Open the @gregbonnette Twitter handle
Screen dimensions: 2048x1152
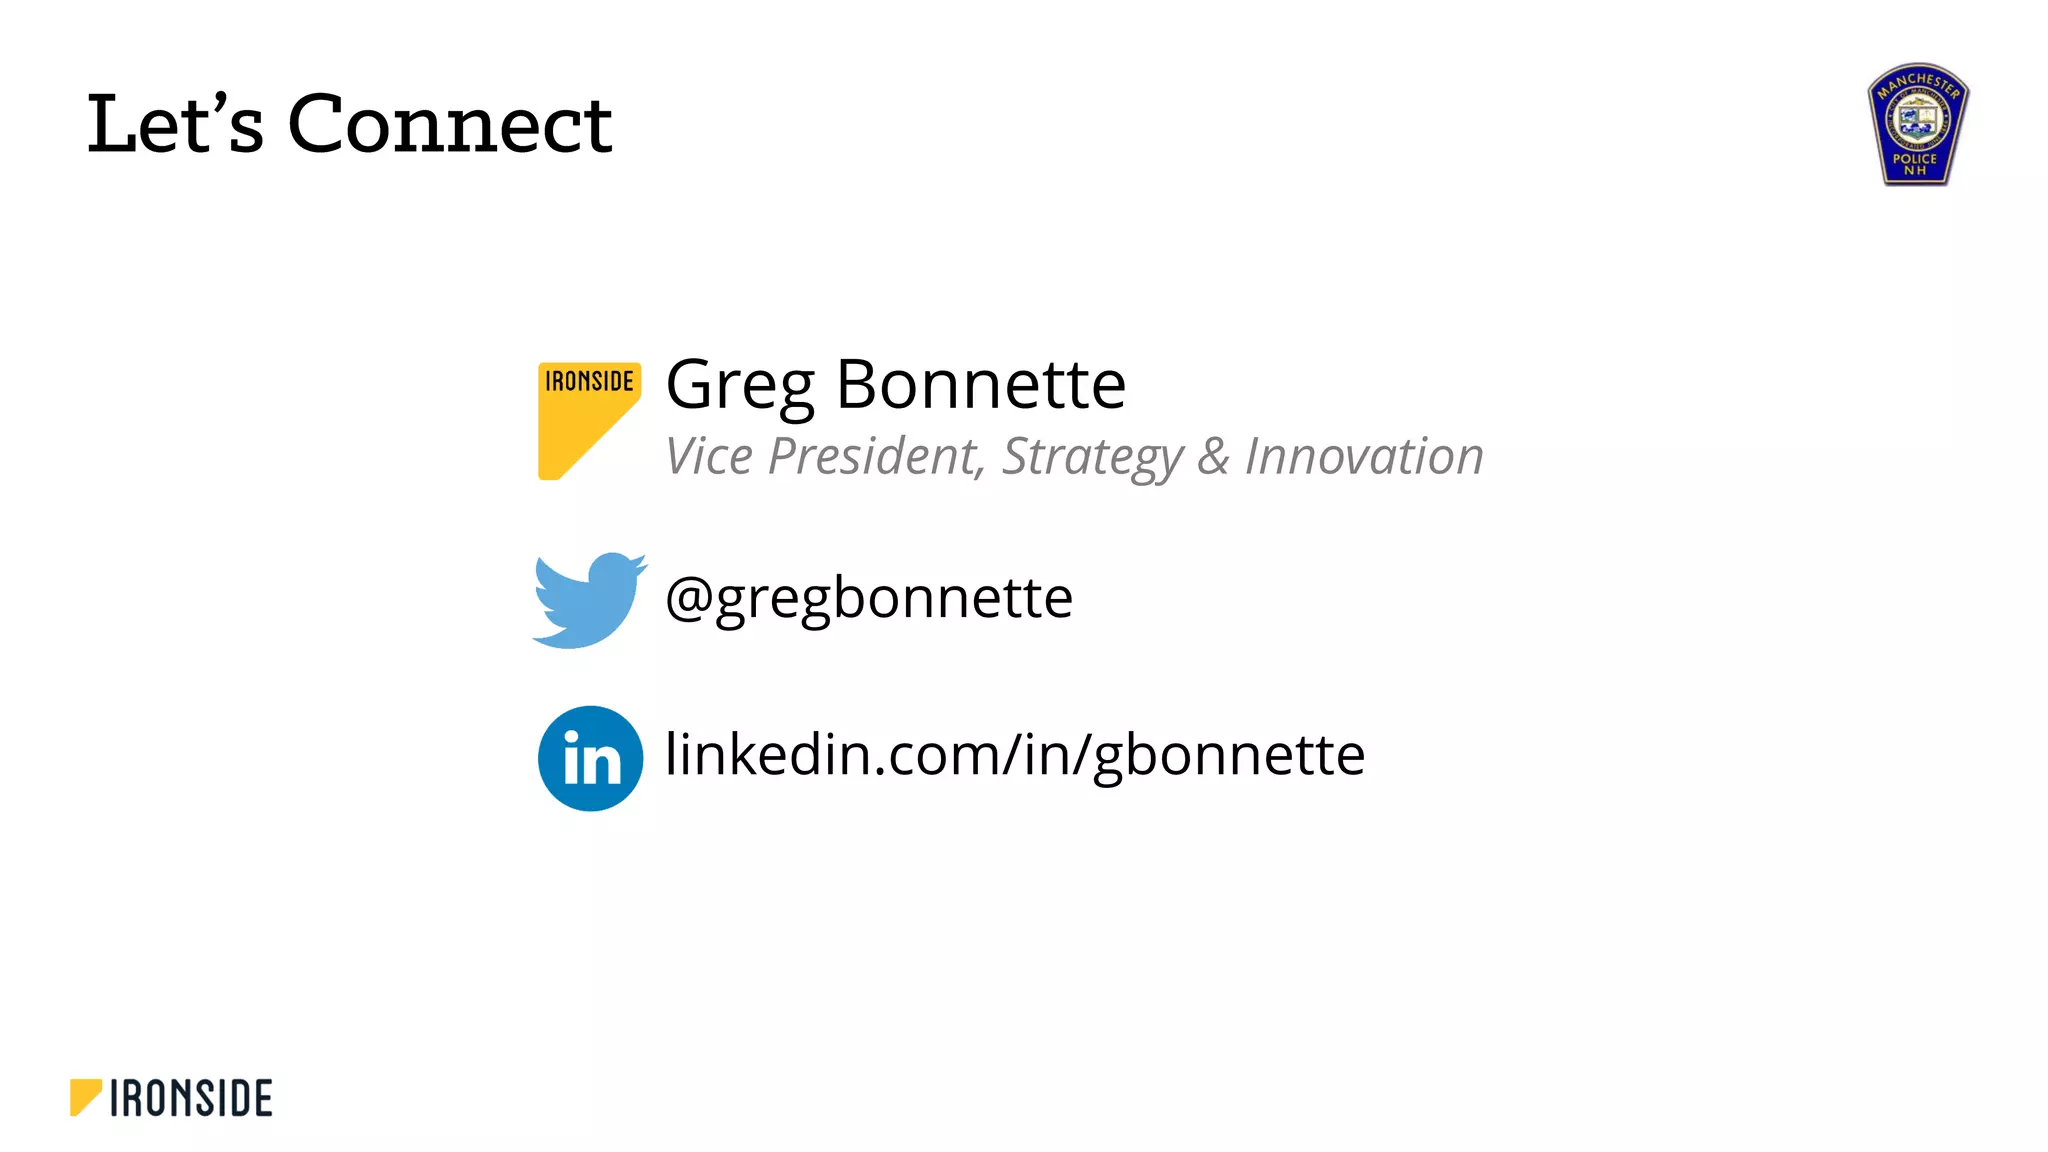click(x=868, y=598)
